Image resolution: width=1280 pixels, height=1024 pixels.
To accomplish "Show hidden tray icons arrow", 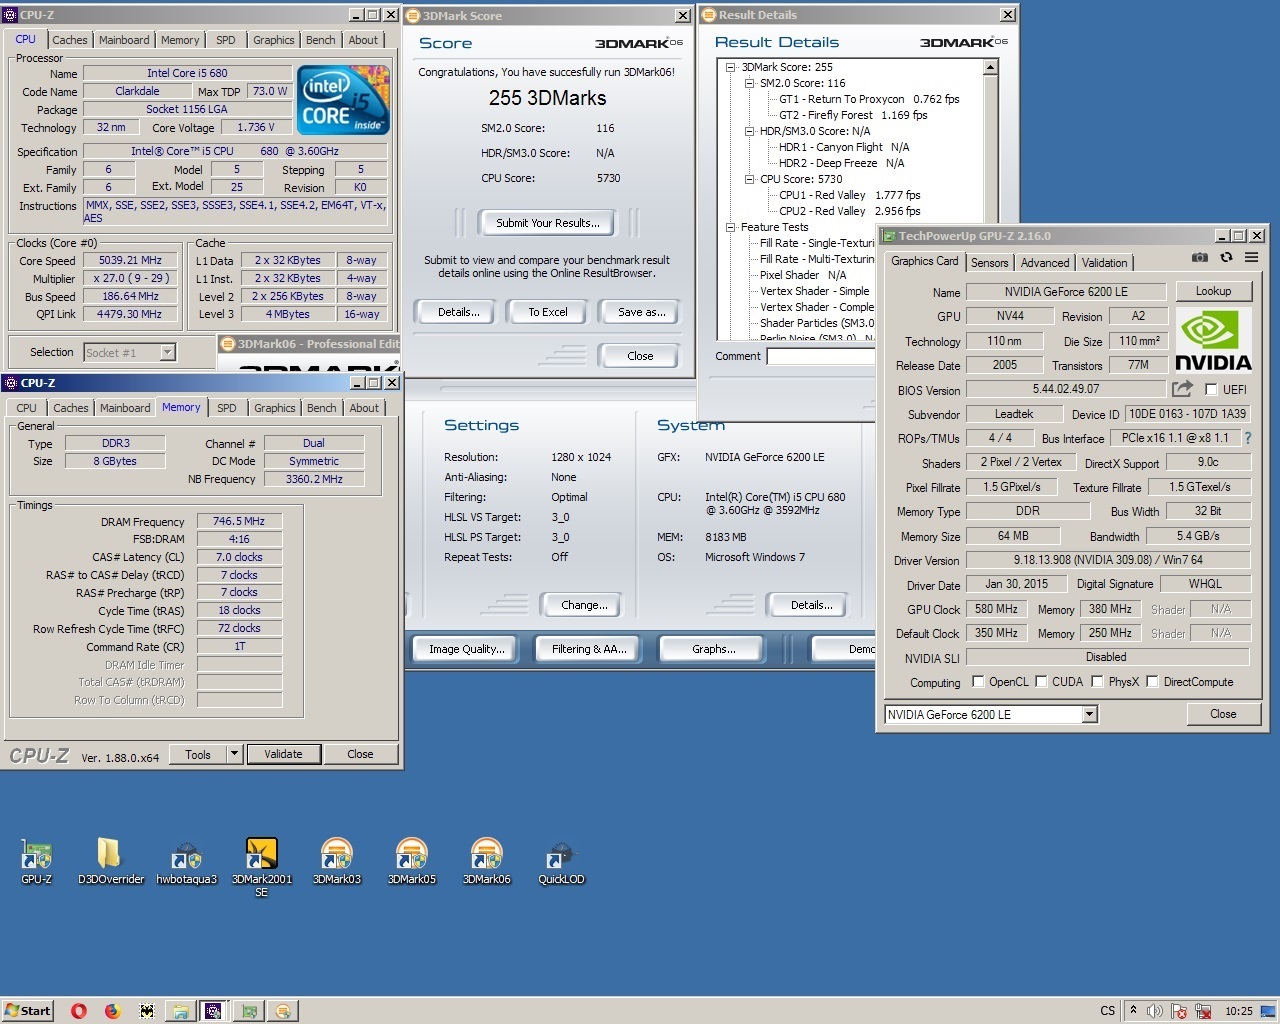I will [x=1133, y=1011].
